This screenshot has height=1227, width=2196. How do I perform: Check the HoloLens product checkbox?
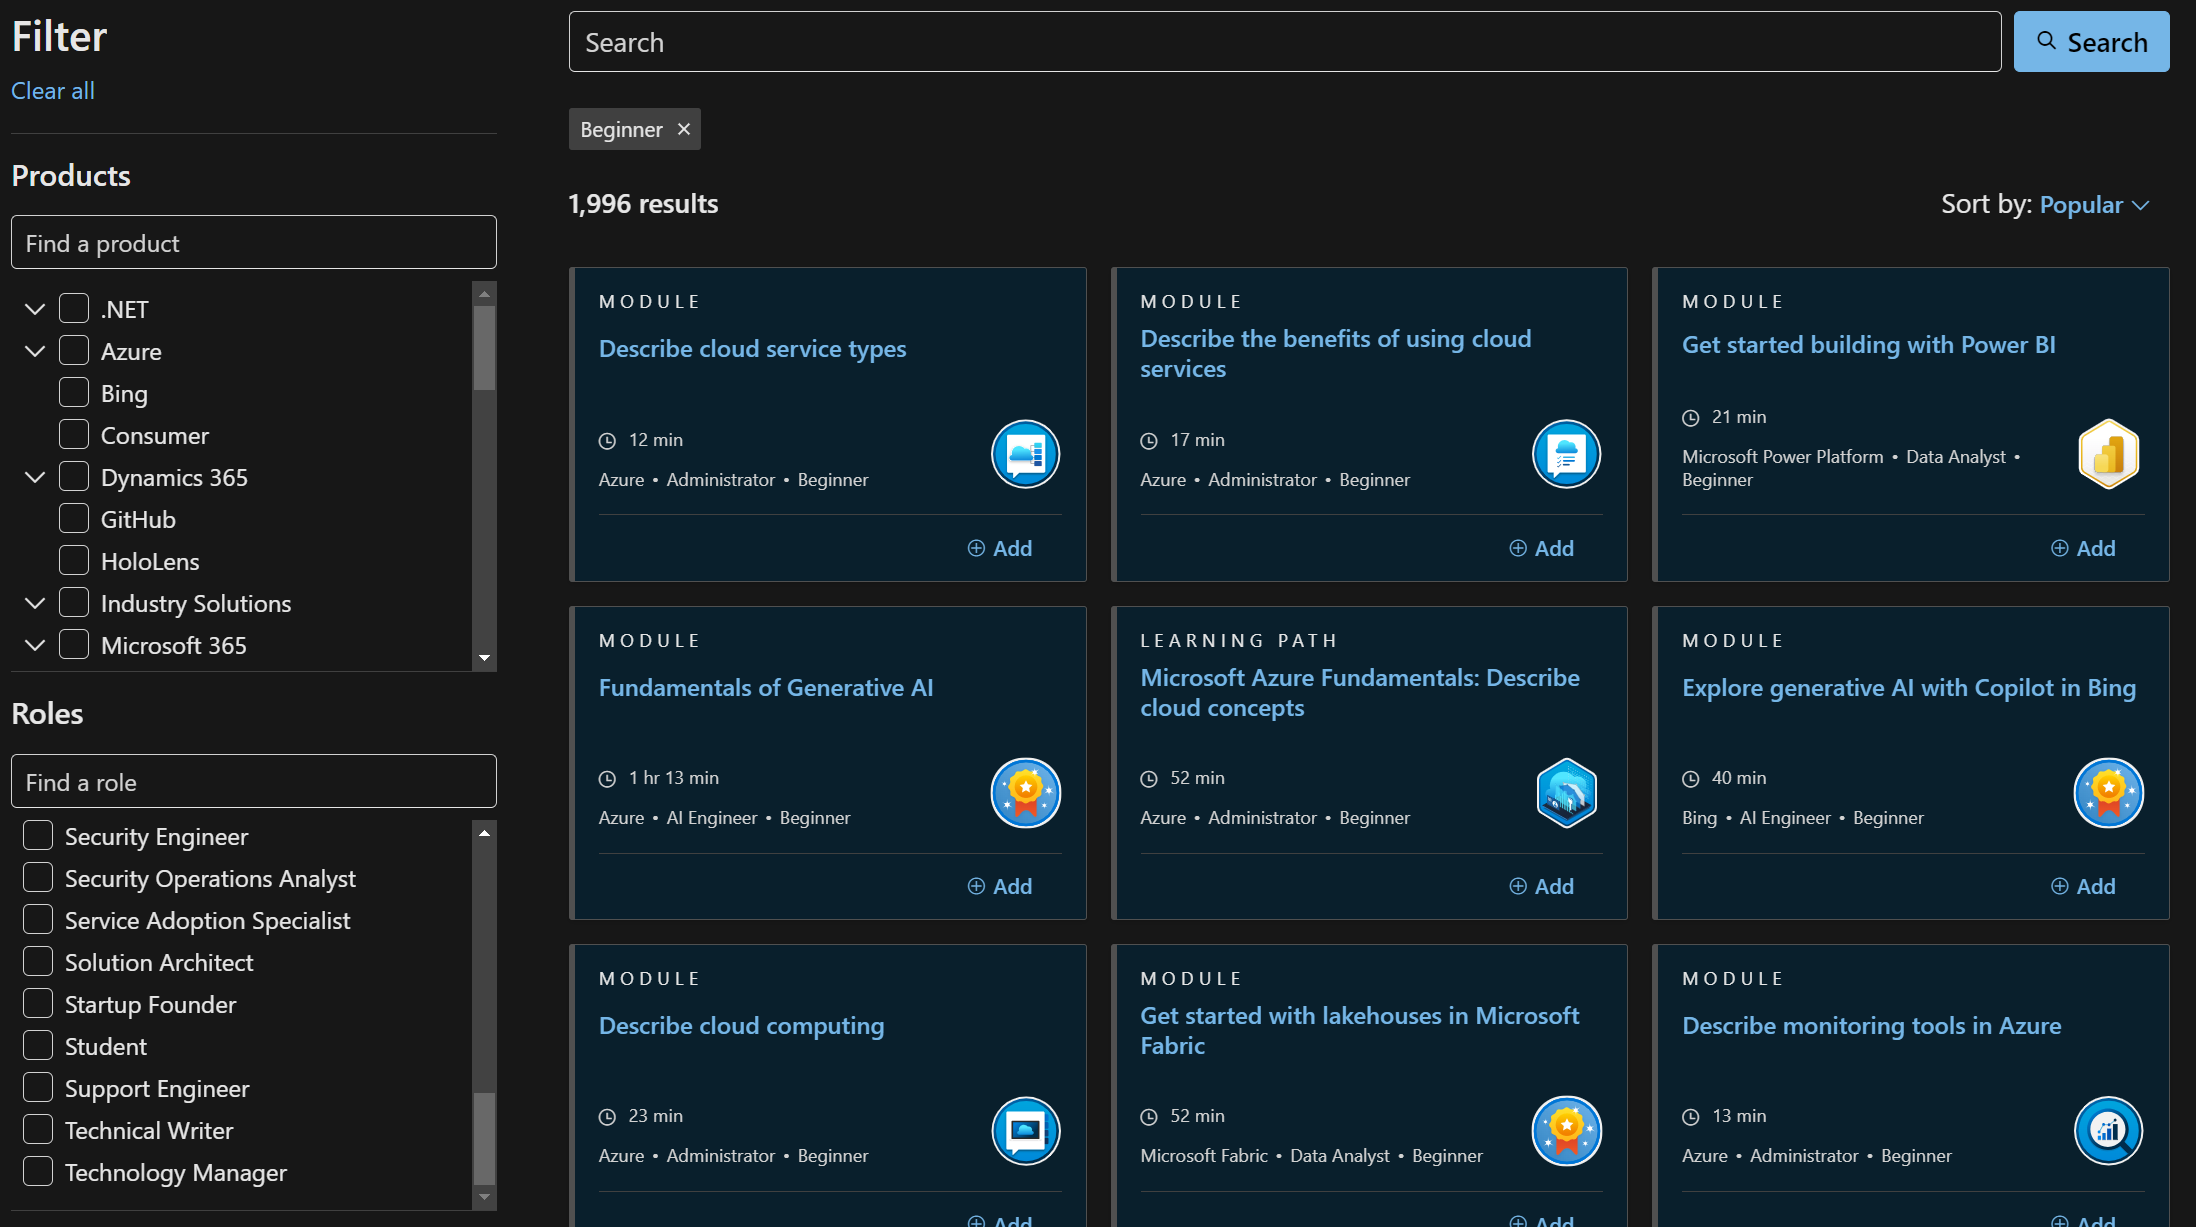pos(74,560)
